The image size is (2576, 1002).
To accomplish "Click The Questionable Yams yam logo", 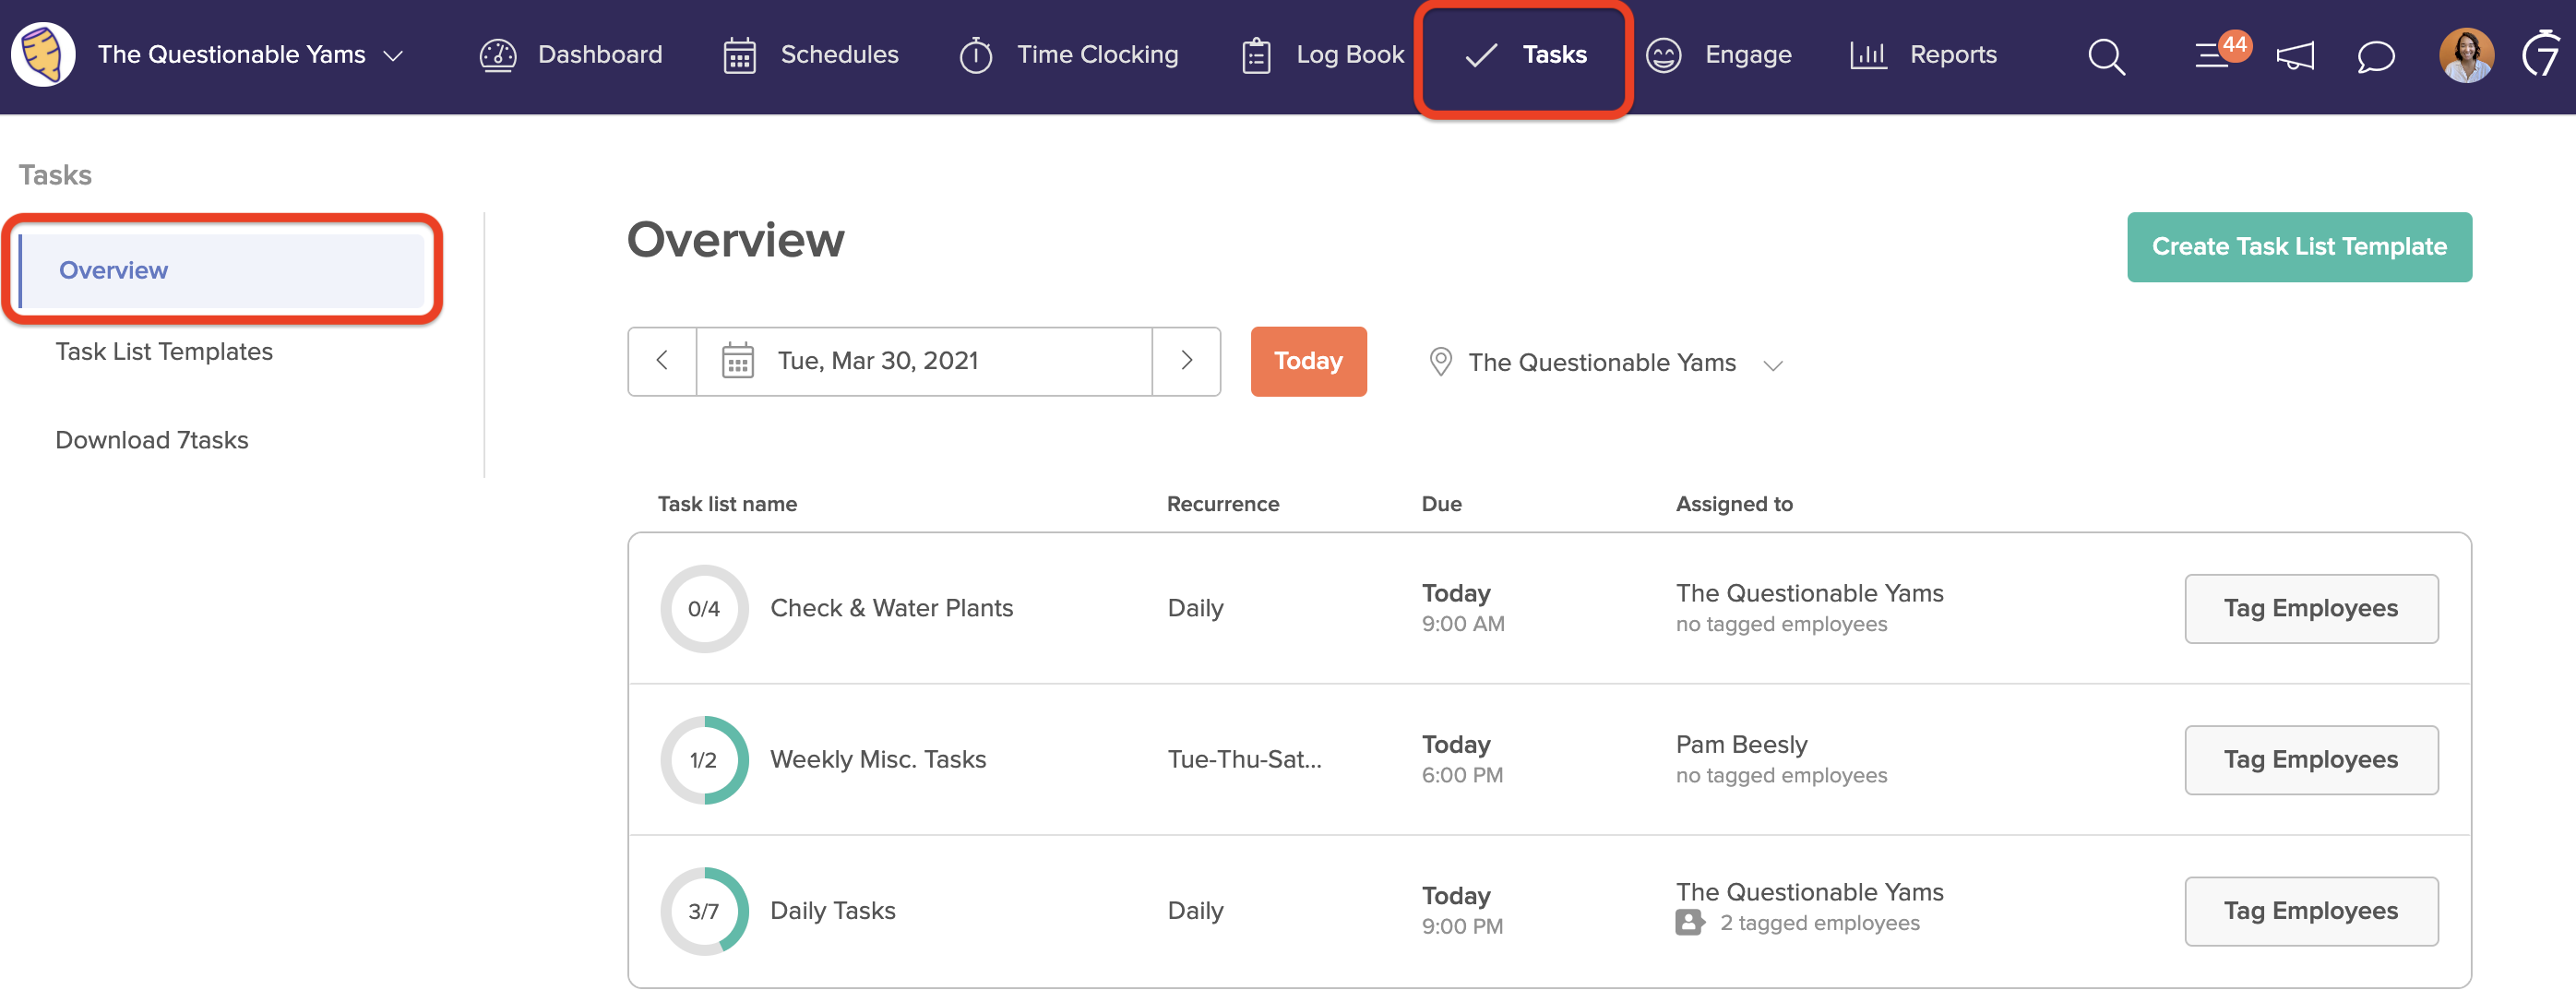I will 43,54.
